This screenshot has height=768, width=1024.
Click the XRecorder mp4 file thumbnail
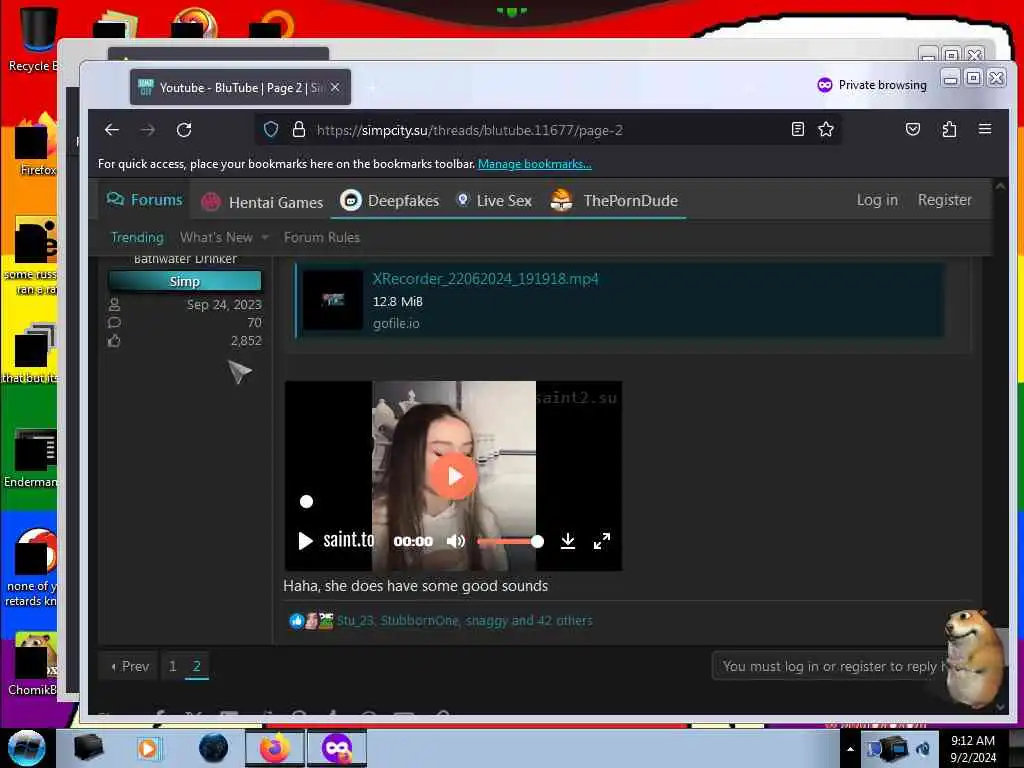coord(332,300)
